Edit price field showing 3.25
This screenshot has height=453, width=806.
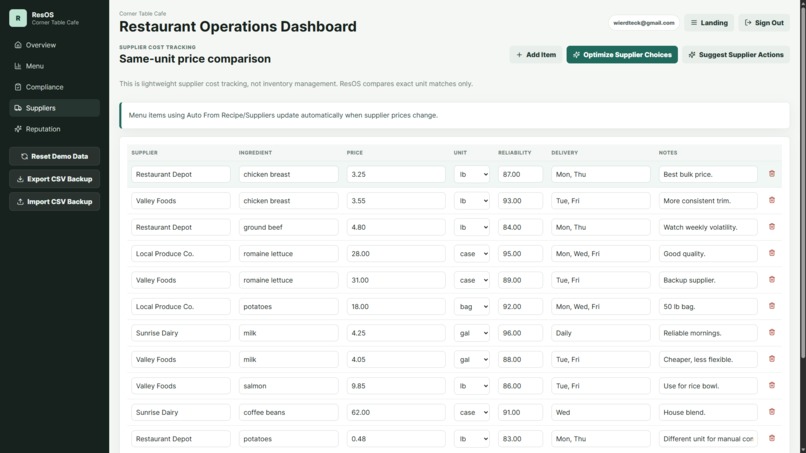click(x=396, y=174)
